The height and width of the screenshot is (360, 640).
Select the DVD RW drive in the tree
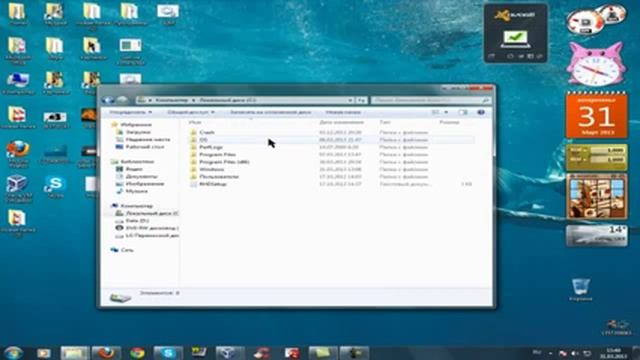point(152,228)
